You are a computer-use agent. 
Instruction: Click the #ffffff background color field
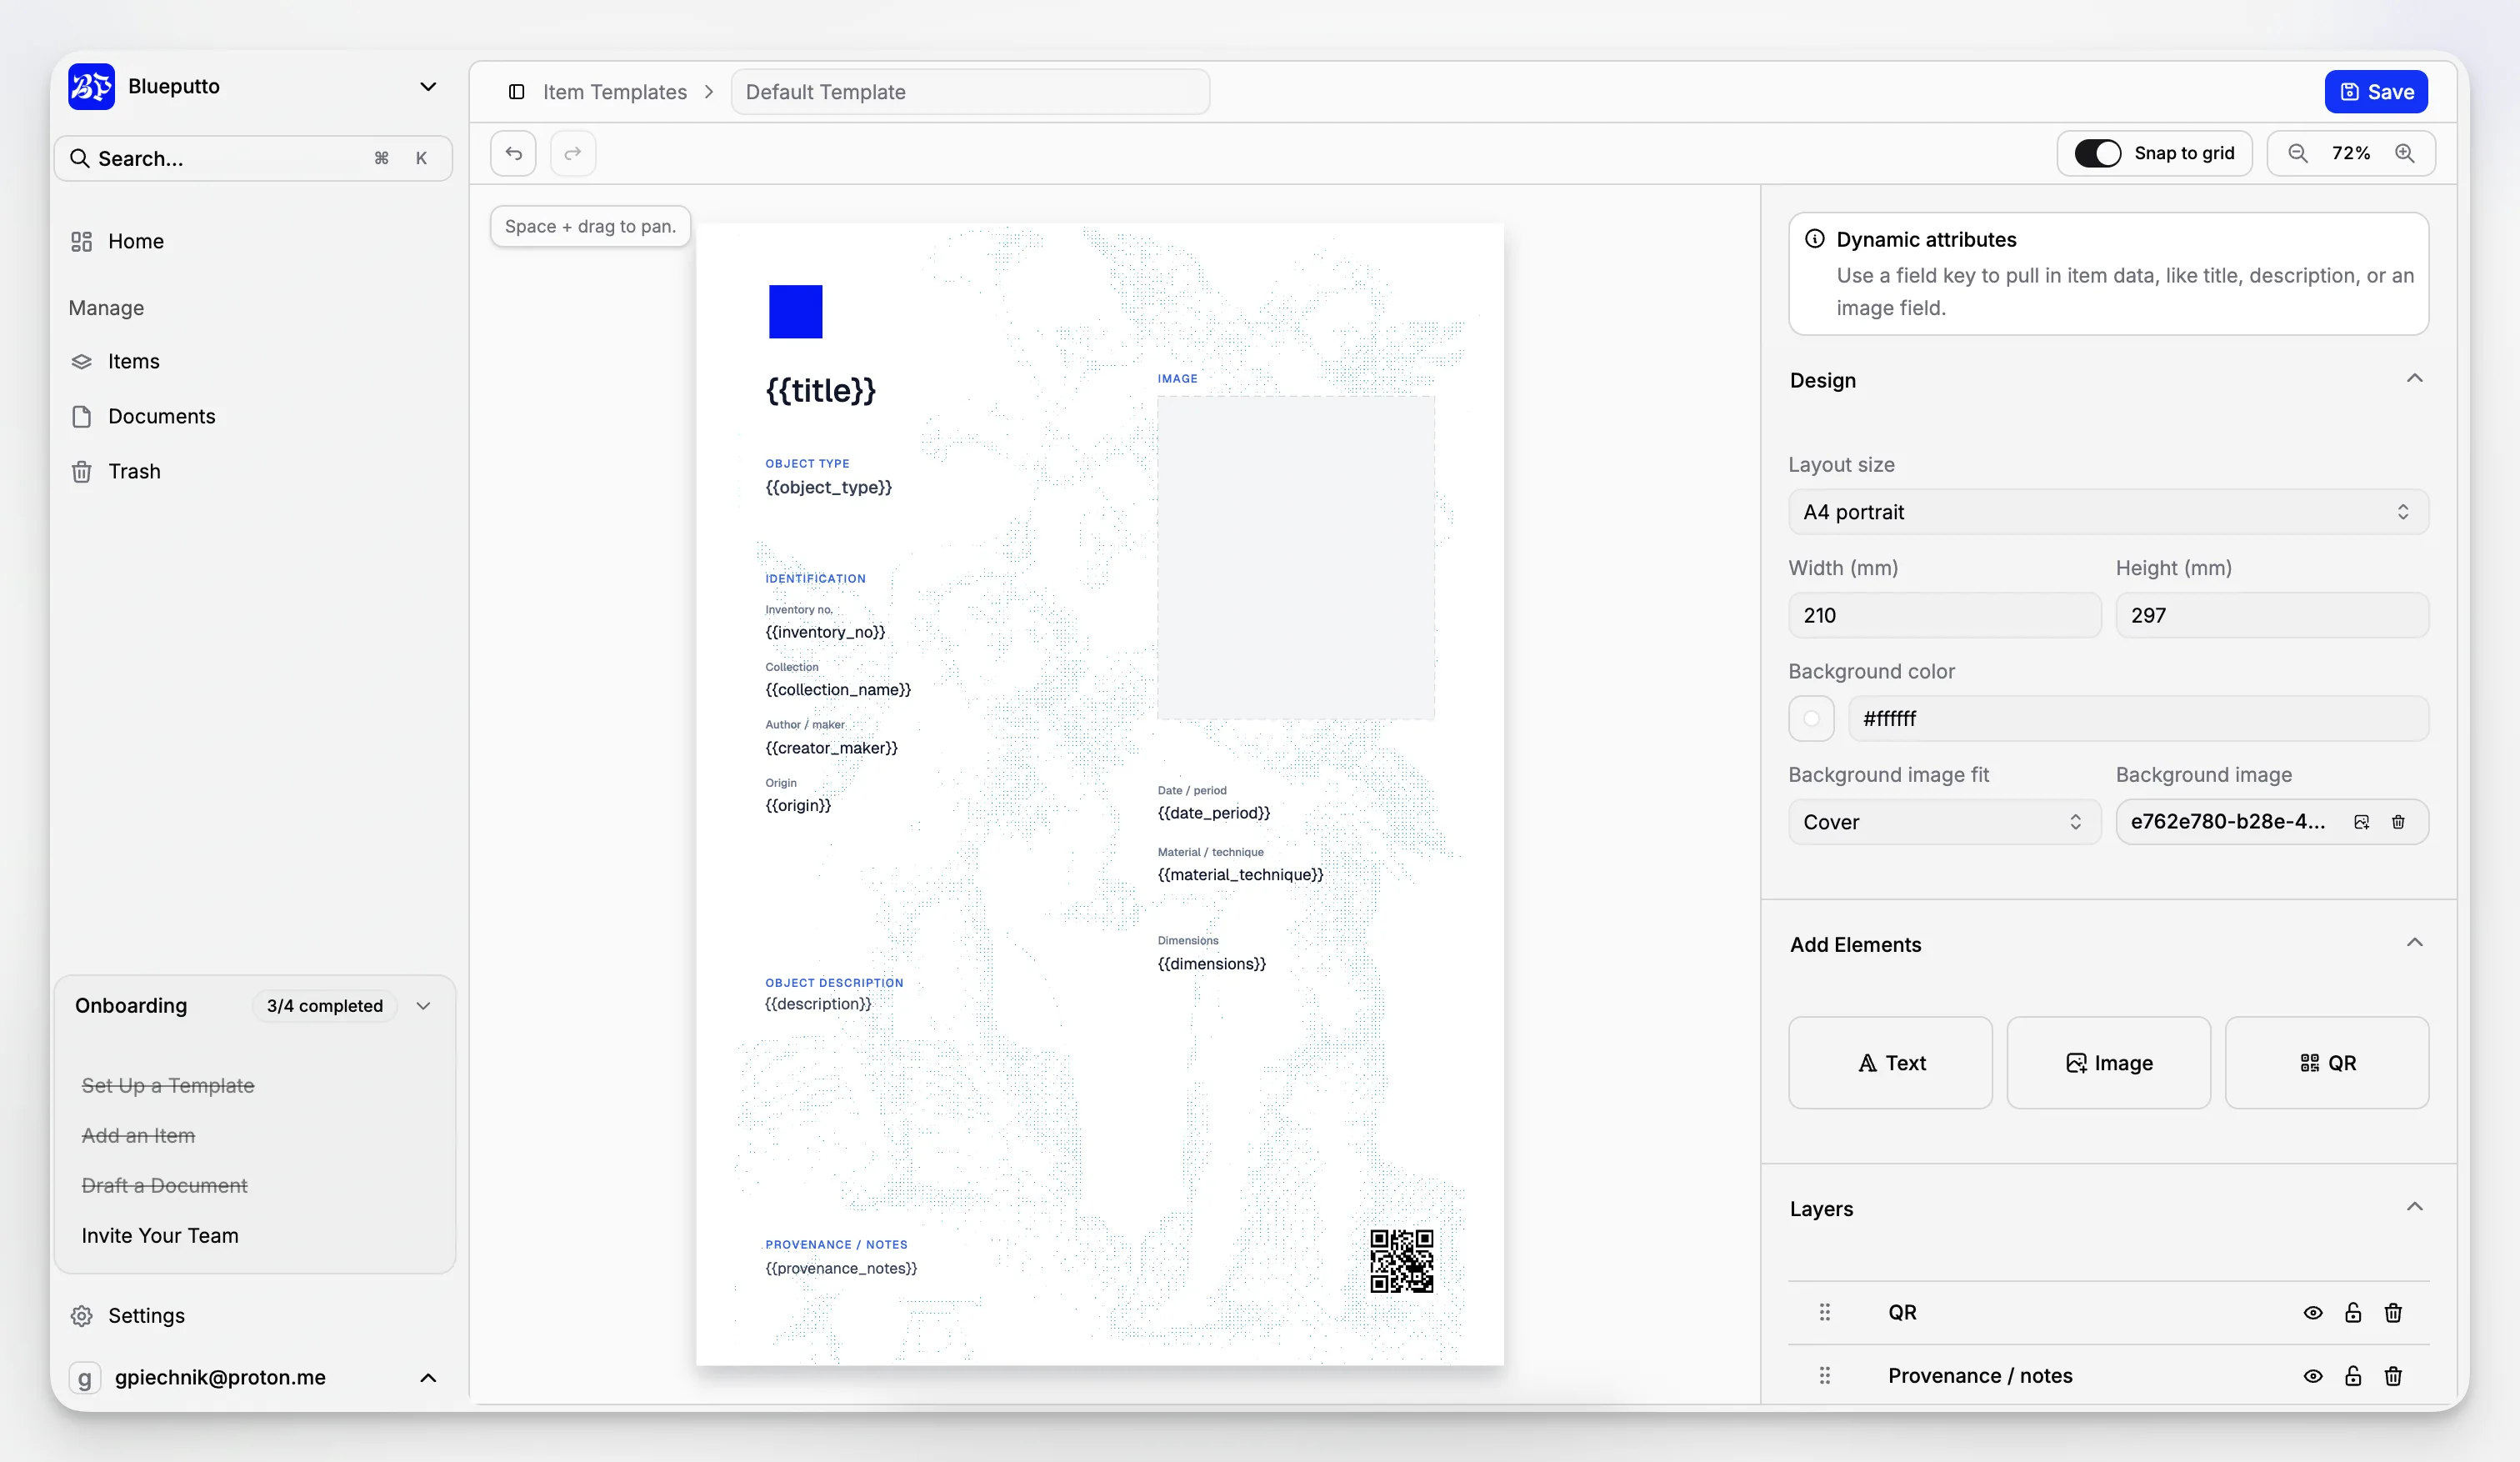click(2138, 718)
